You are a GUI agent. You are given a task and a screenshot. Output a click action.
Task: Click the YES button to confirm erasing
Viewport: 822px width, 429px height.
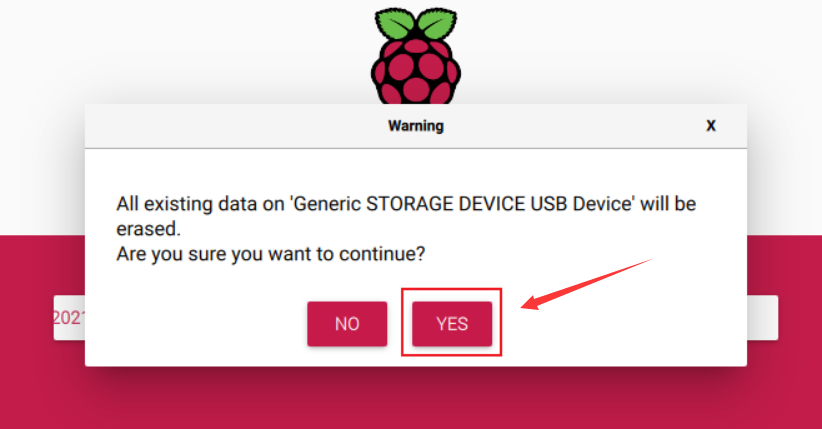click(452, 324)
